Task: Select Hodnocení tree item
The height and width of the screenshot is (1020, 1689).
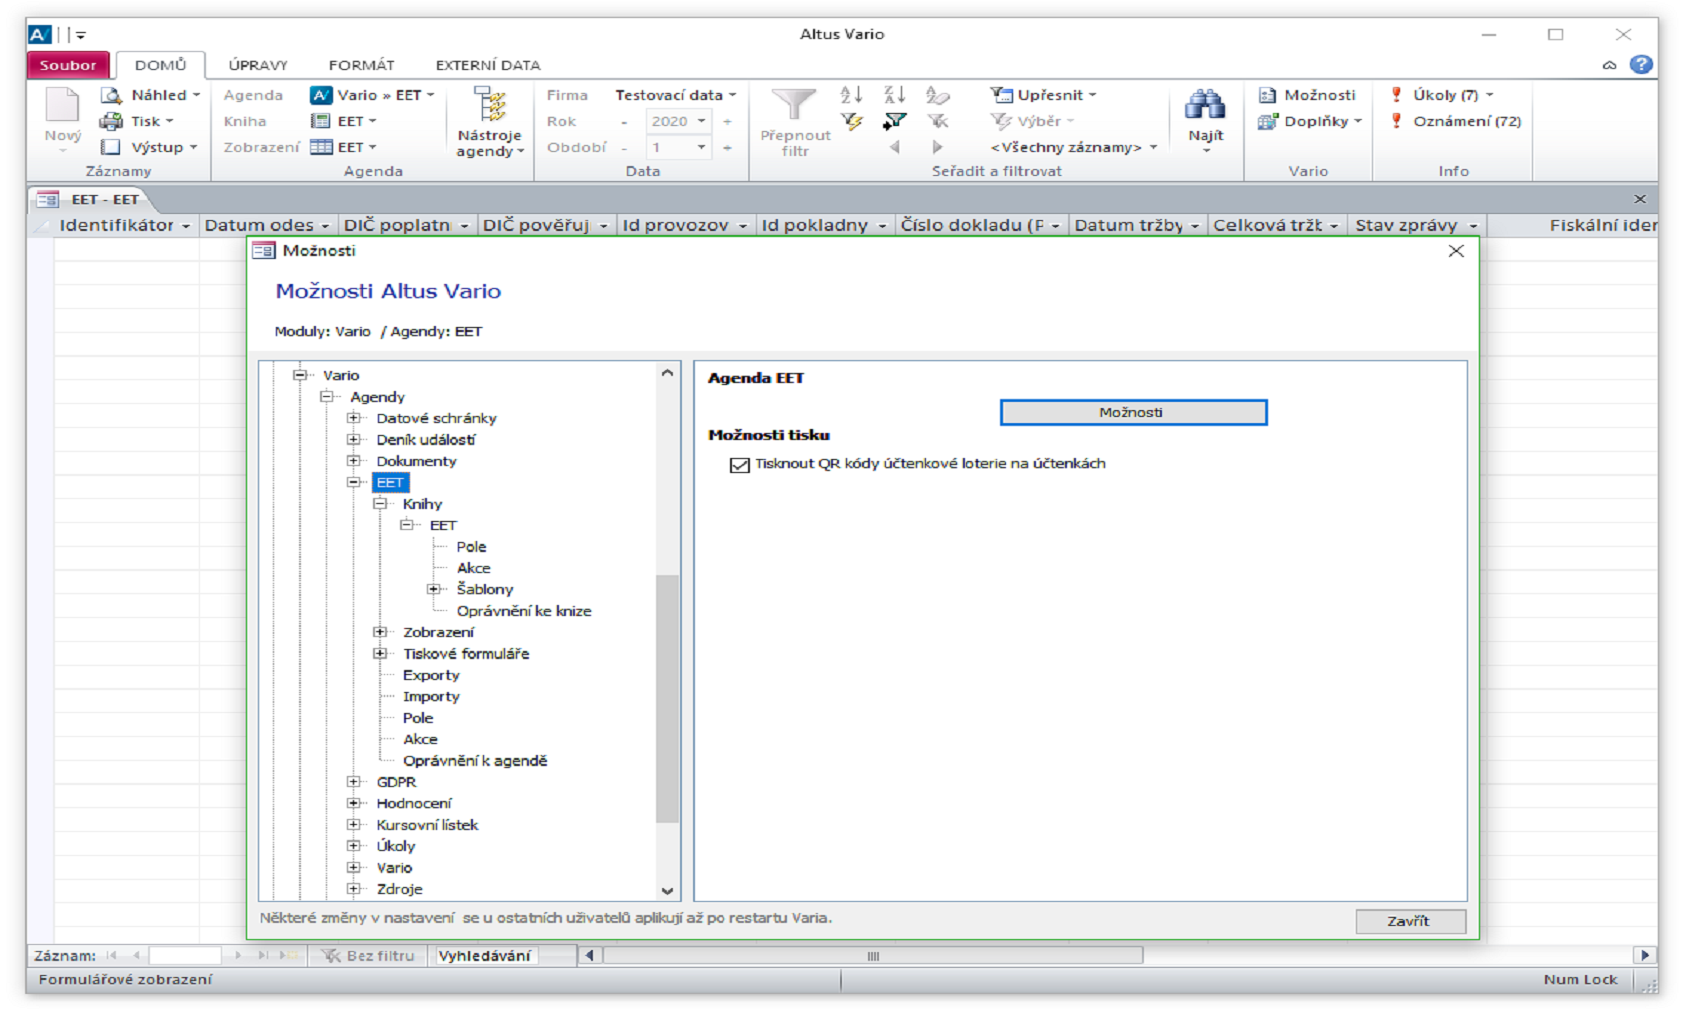Action: coord(414,803)
